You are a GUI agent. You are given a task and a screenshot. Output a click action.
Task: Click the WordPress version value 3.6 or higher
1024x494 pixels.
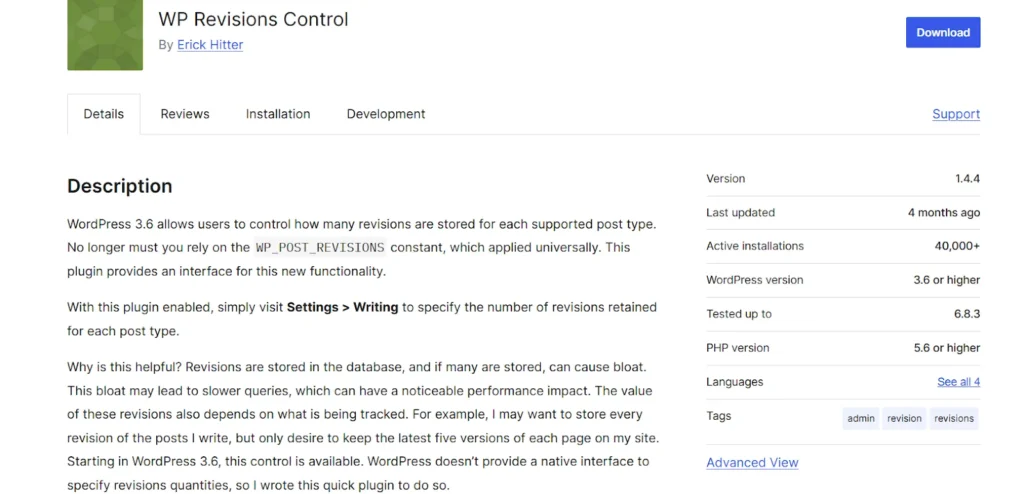pyautogui.click(x=946, y=280)
